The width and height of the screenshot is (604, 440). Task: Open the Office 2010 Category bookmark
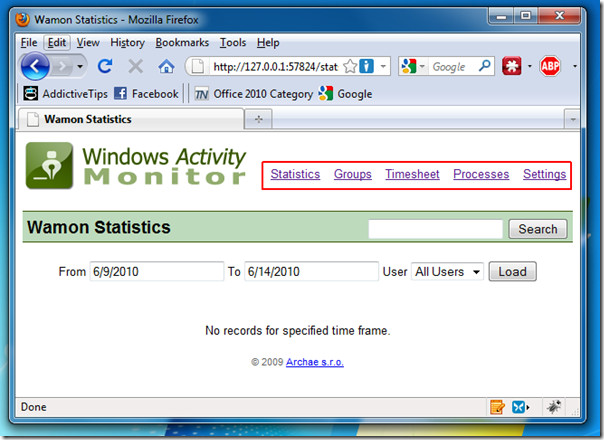tap(253, 94)
